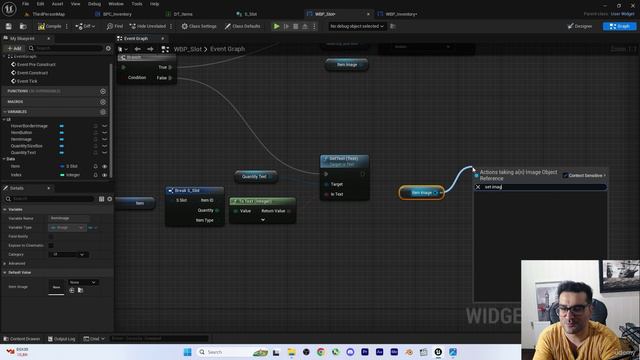The image size is (640, 360).
Task: Select Event Pre Construct in the graph list
Action: point(36,64)
